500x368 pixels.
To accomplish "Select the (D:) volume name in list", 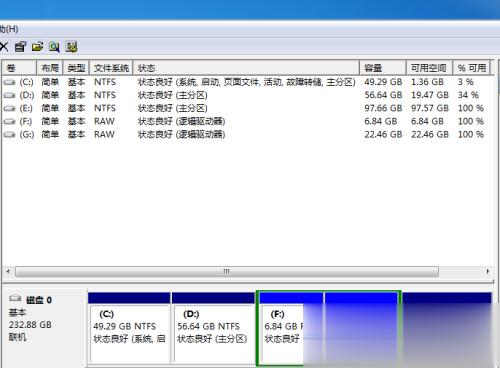I will pyautogui.click(x=27, y=95).
